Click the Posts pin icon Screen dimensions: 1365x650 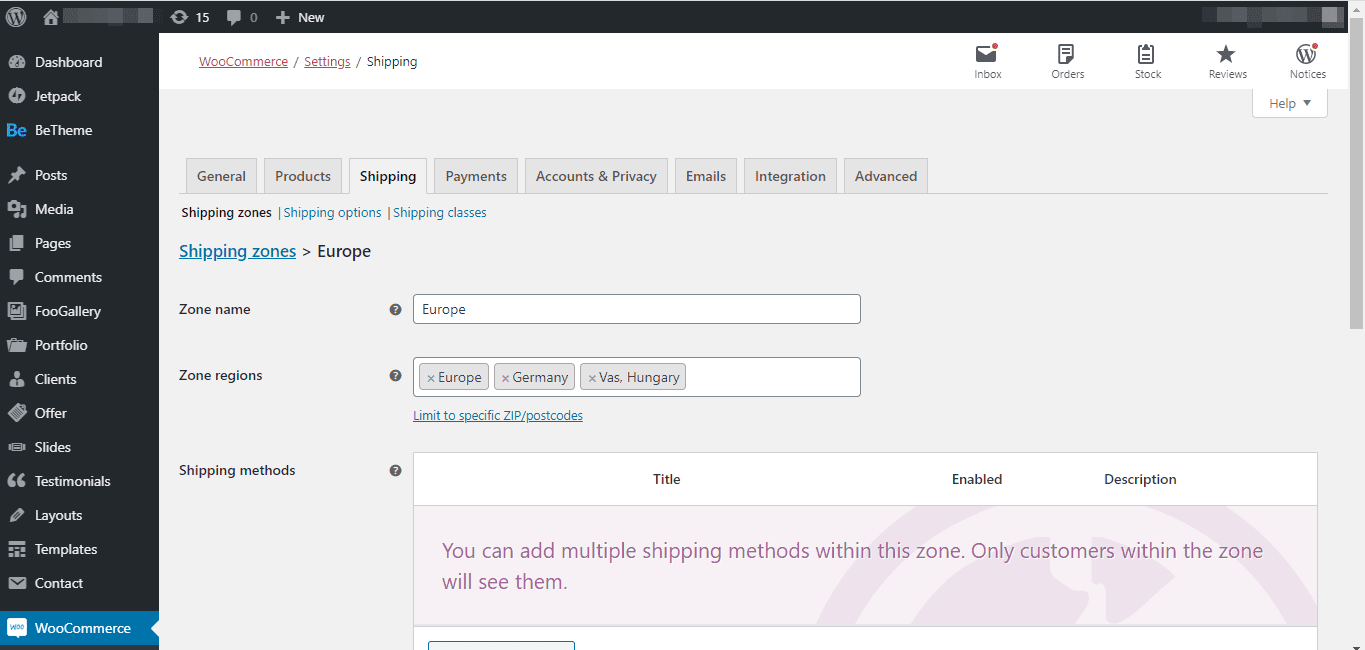(x=17, y=175)
